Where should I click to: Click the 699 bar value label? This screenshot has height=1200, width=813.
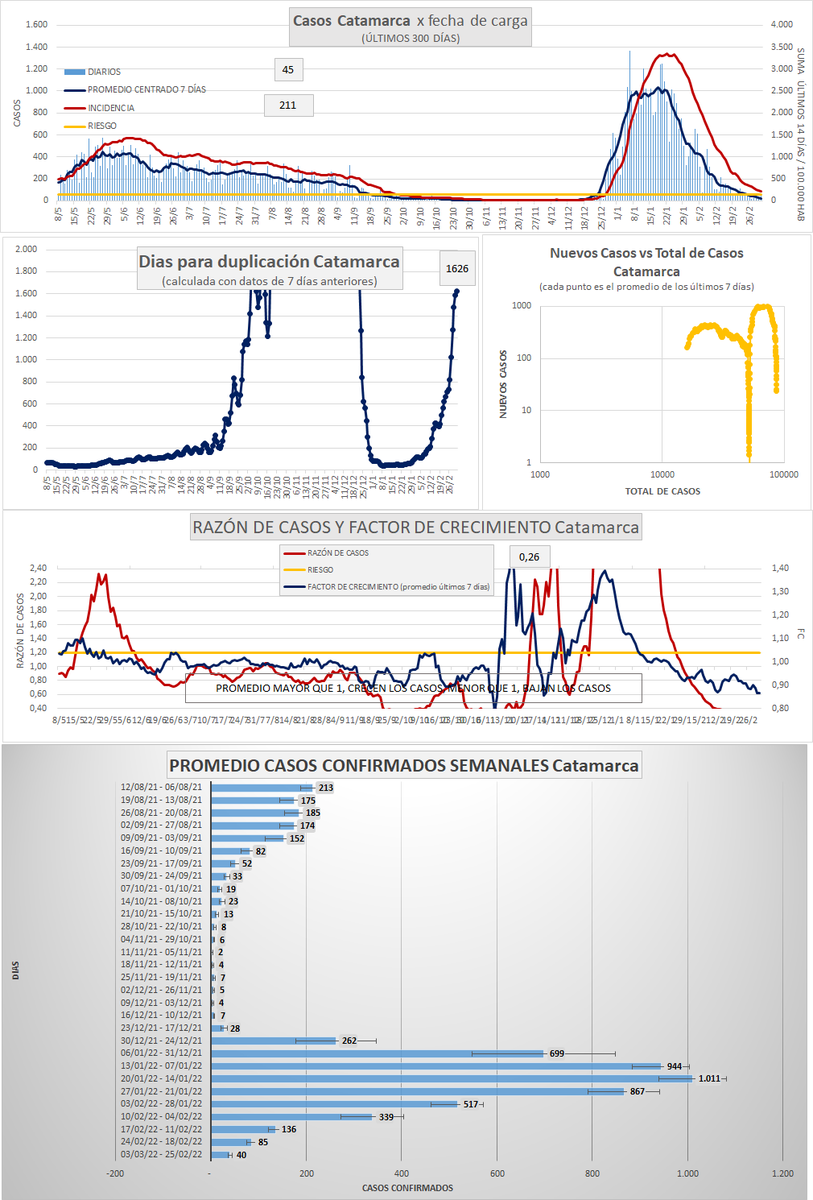[x=557, y=1053]
